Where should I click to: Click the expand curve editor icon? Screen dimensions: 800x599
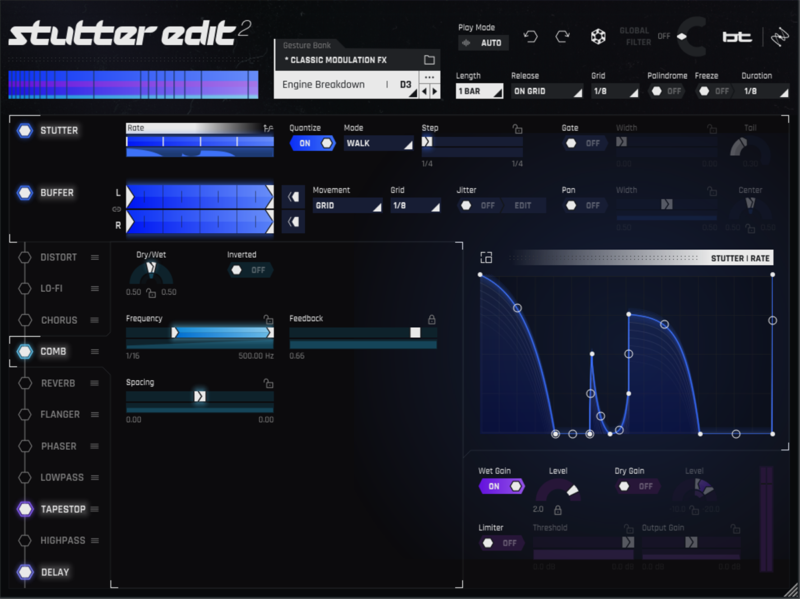point(487,258)
